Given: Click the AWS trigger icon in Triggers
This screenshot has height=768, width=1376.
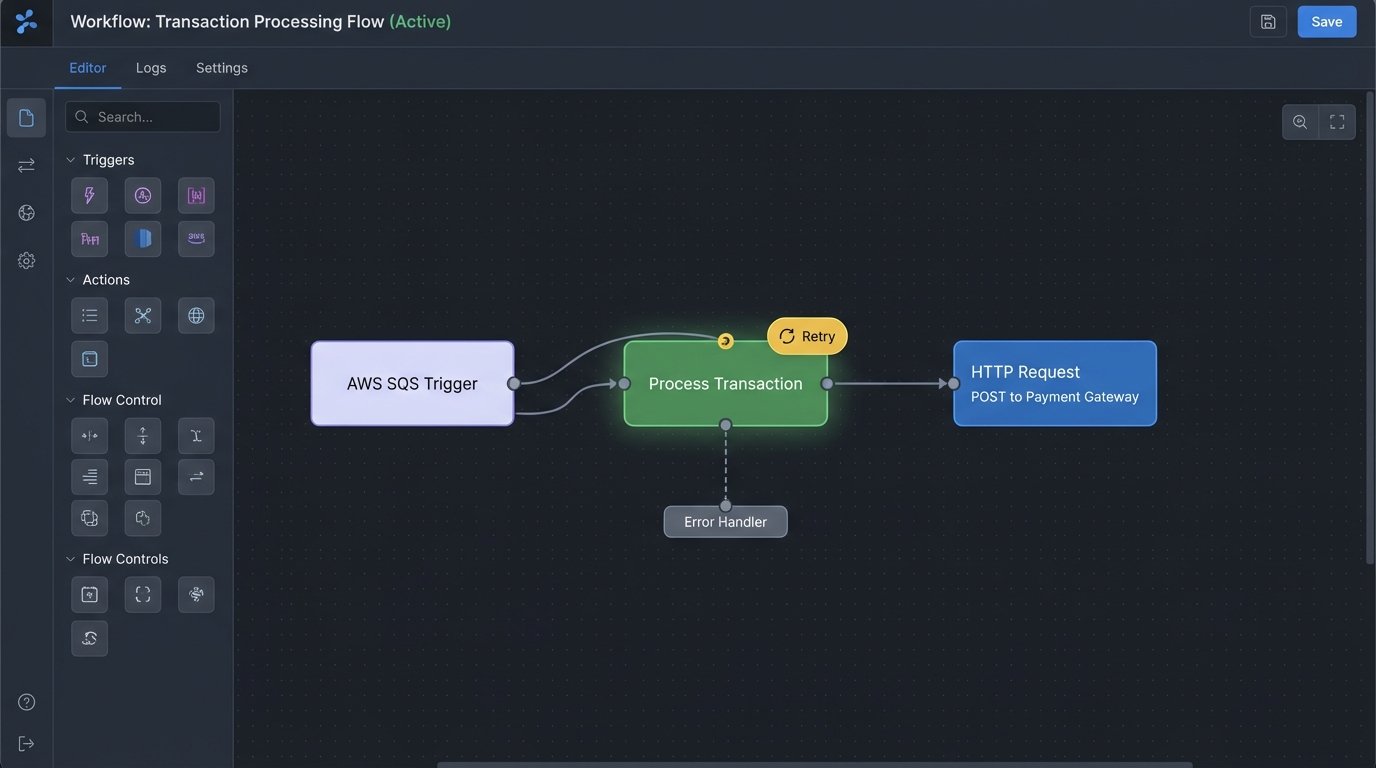Looking at the screenshot, I should pyautogui.click(x=196, y=237).
